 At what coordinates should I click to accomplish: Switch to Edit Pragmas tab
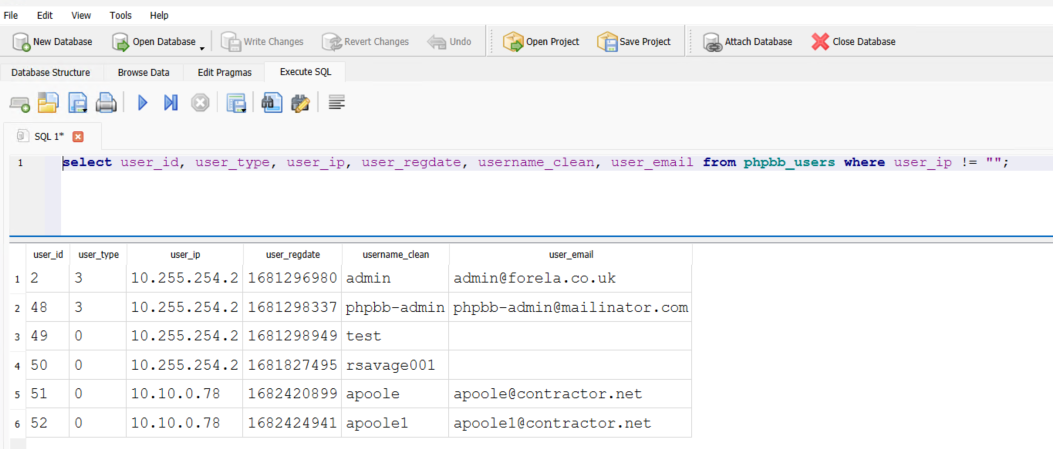coord(224,72)
